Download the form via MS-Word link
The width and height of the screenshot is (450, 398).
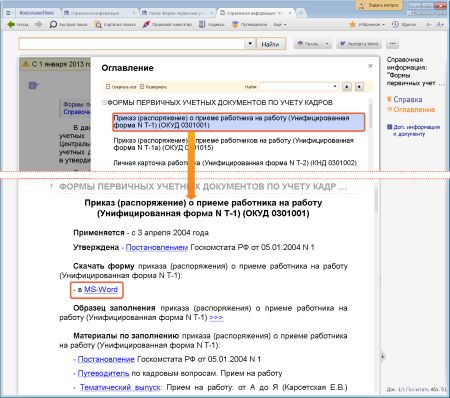(x=101, y=289)
